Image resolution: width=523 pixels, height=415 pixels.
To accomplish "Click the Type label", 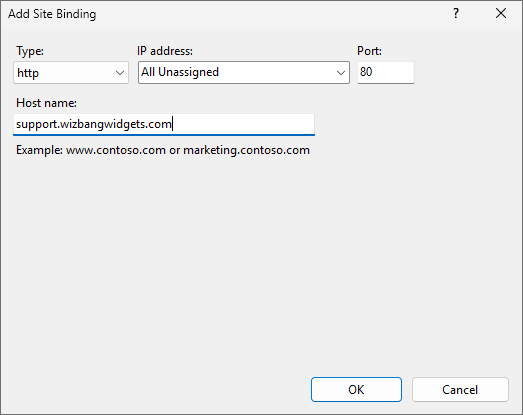I will 30,51.
